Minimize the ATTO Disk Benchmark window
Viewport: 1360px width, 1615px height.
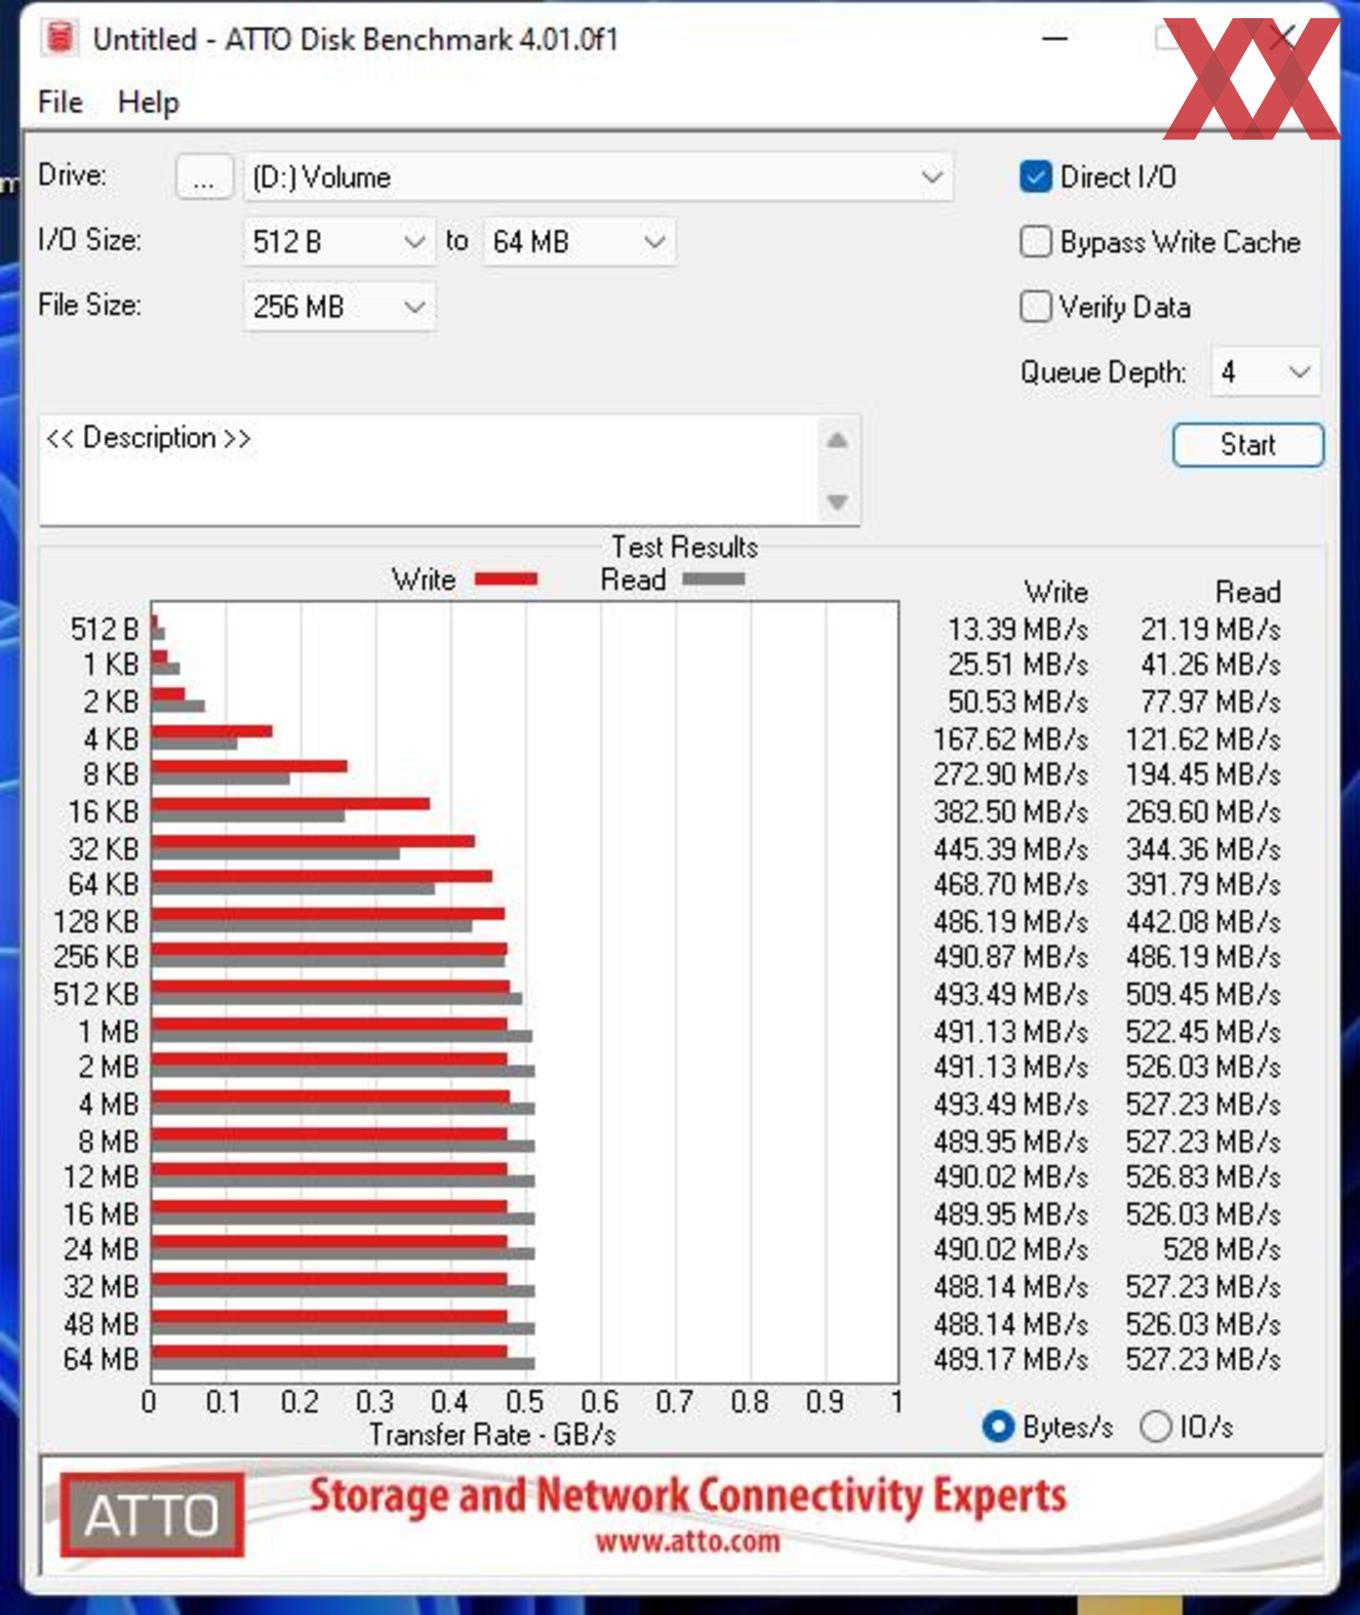coord(1055,39)
